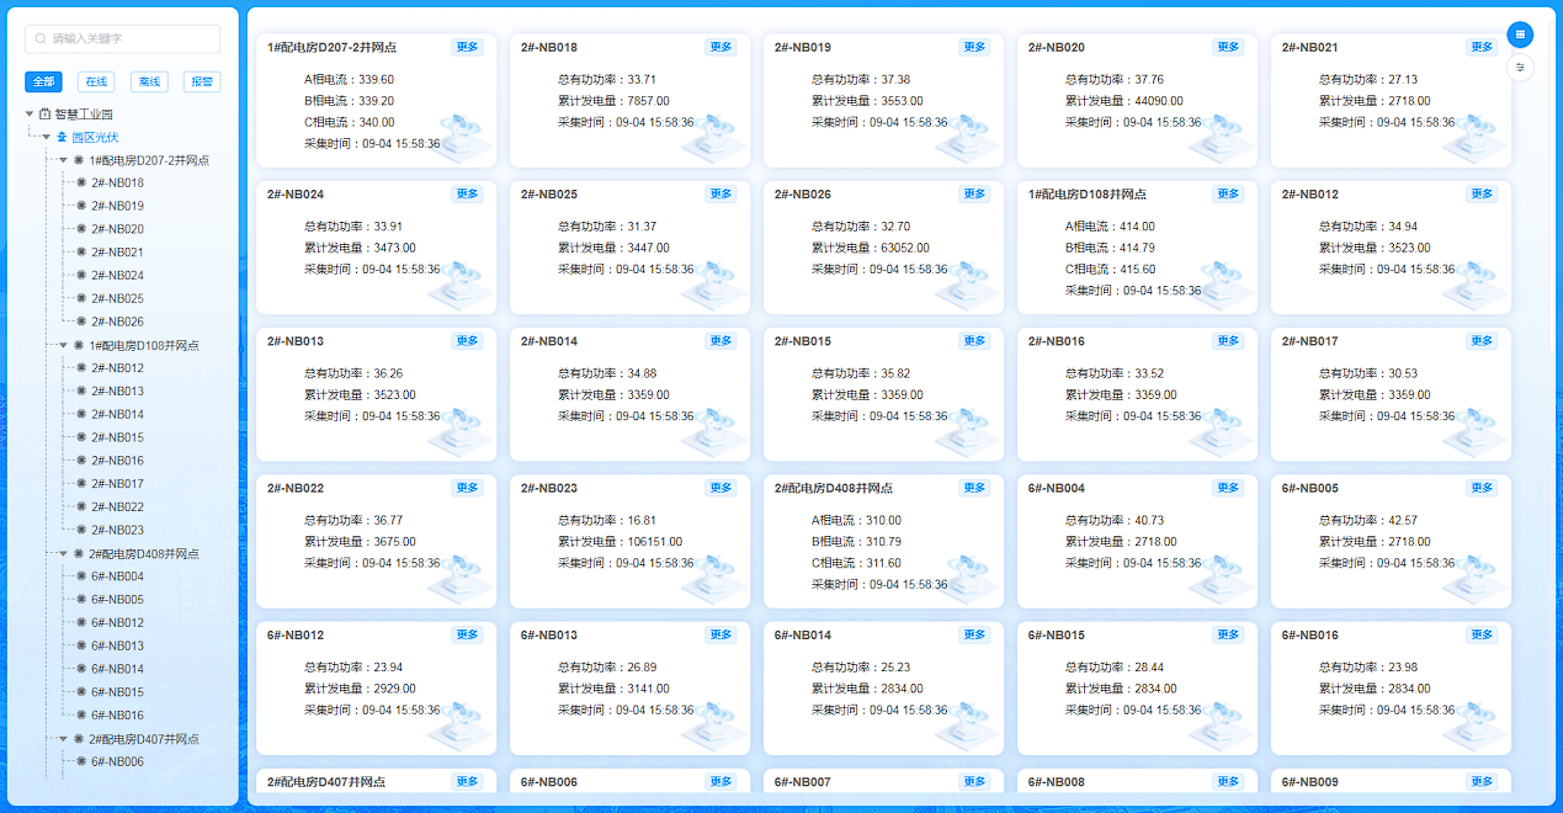Click the device icon beside 6#-NB006 in tree

[x=83, y=761]
